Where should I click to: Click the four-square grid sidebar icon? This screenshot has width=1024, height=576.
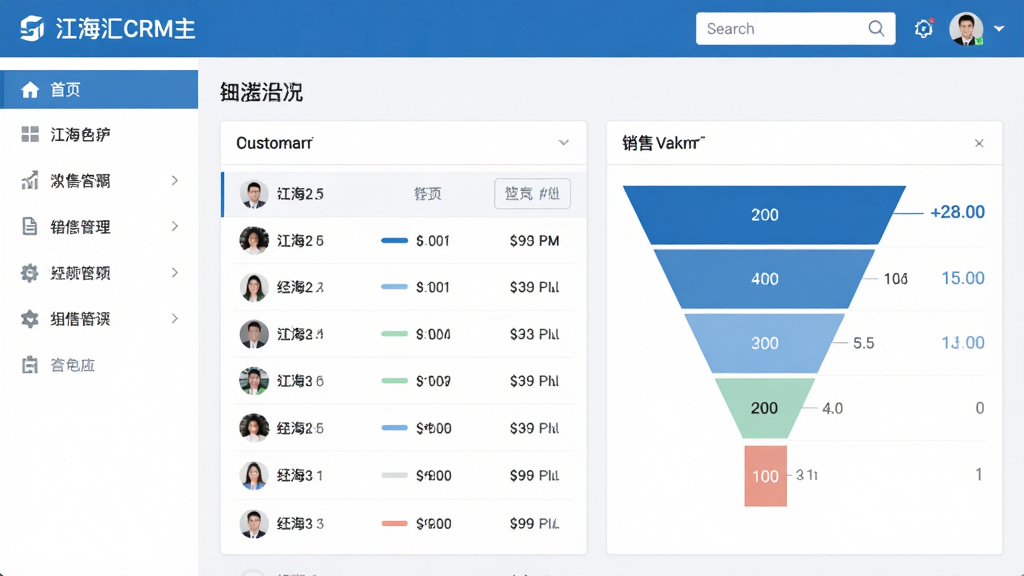pos(30,135)
